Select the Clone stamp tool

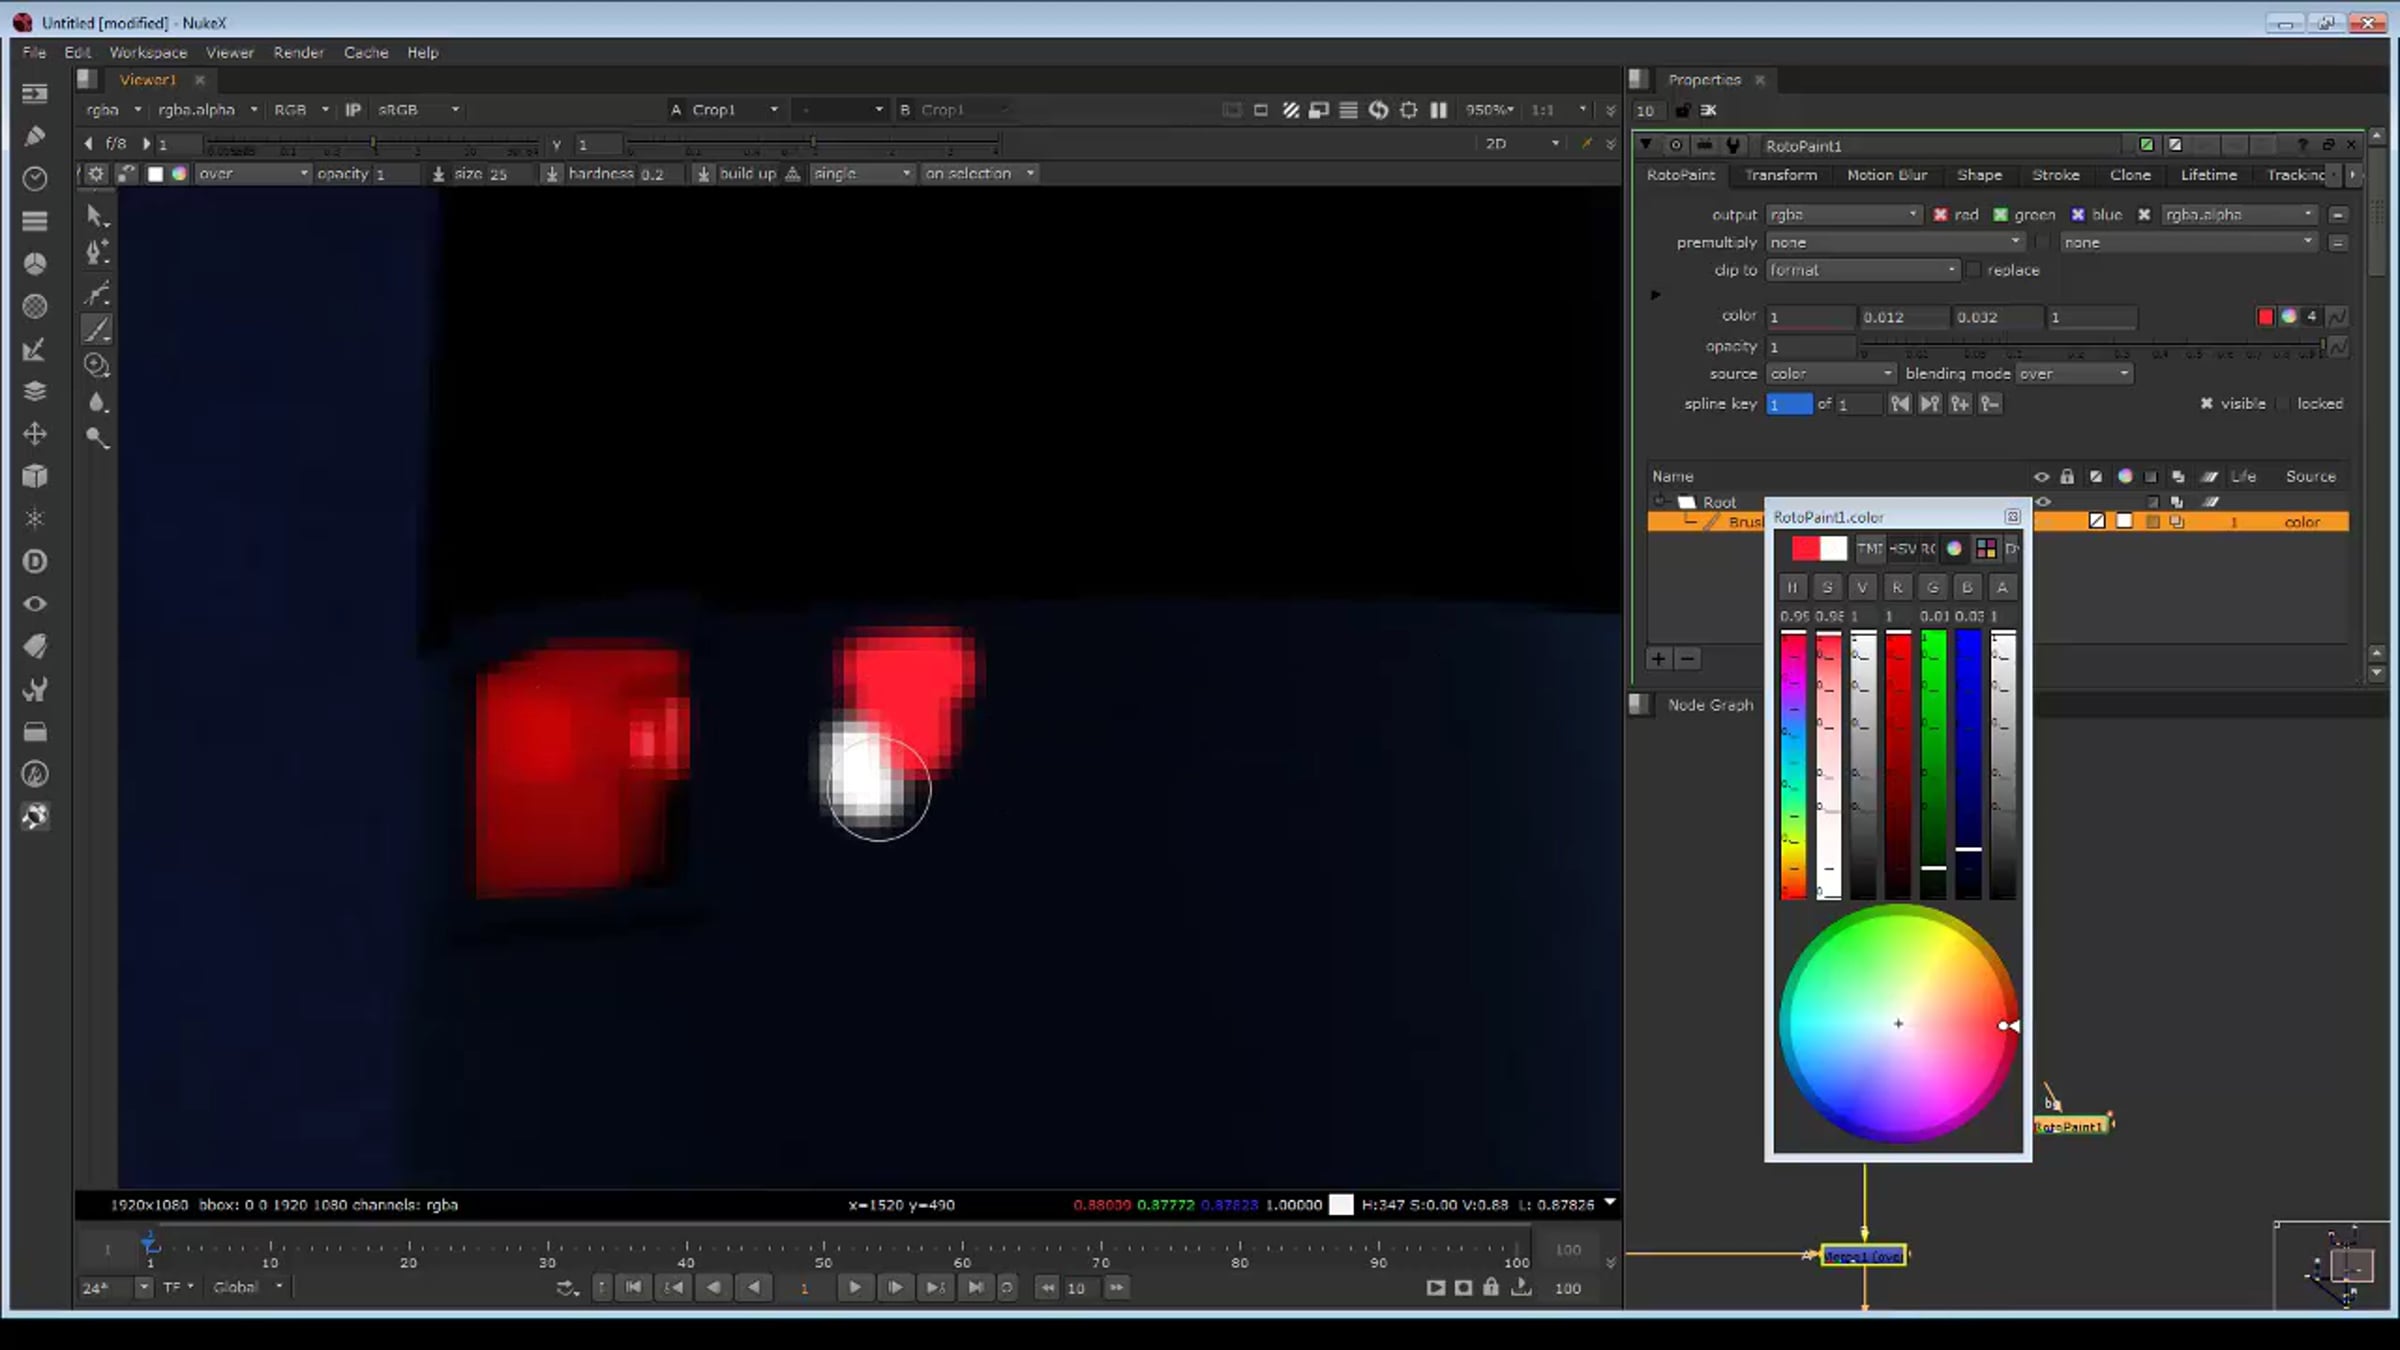coord(97,365)
